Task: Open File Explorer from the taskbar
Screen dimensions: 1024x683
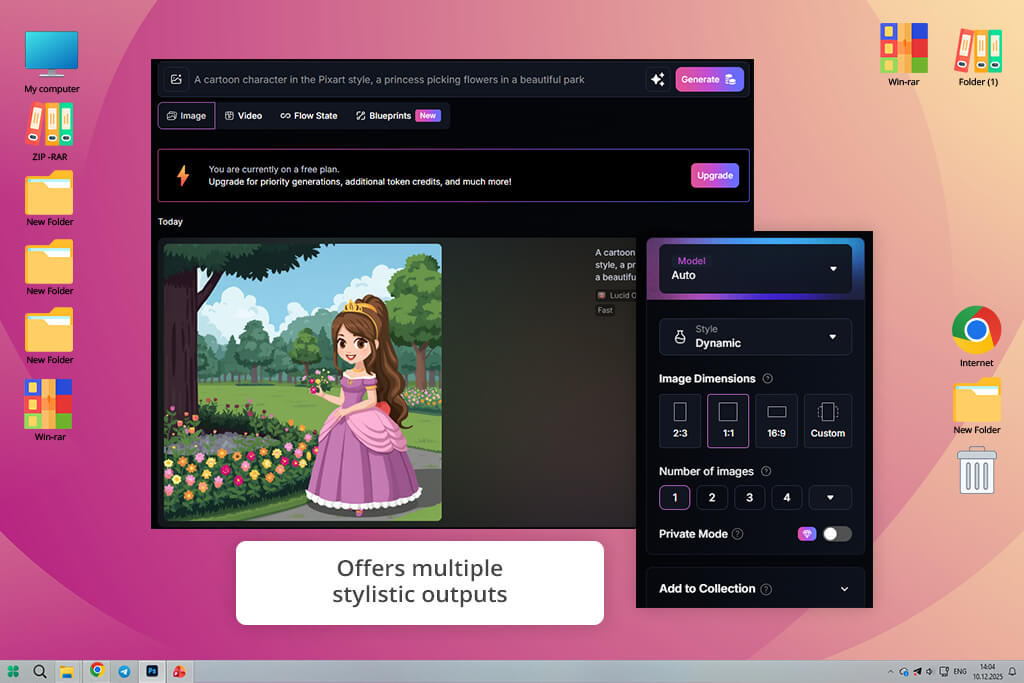Action: tap(67, 671)
